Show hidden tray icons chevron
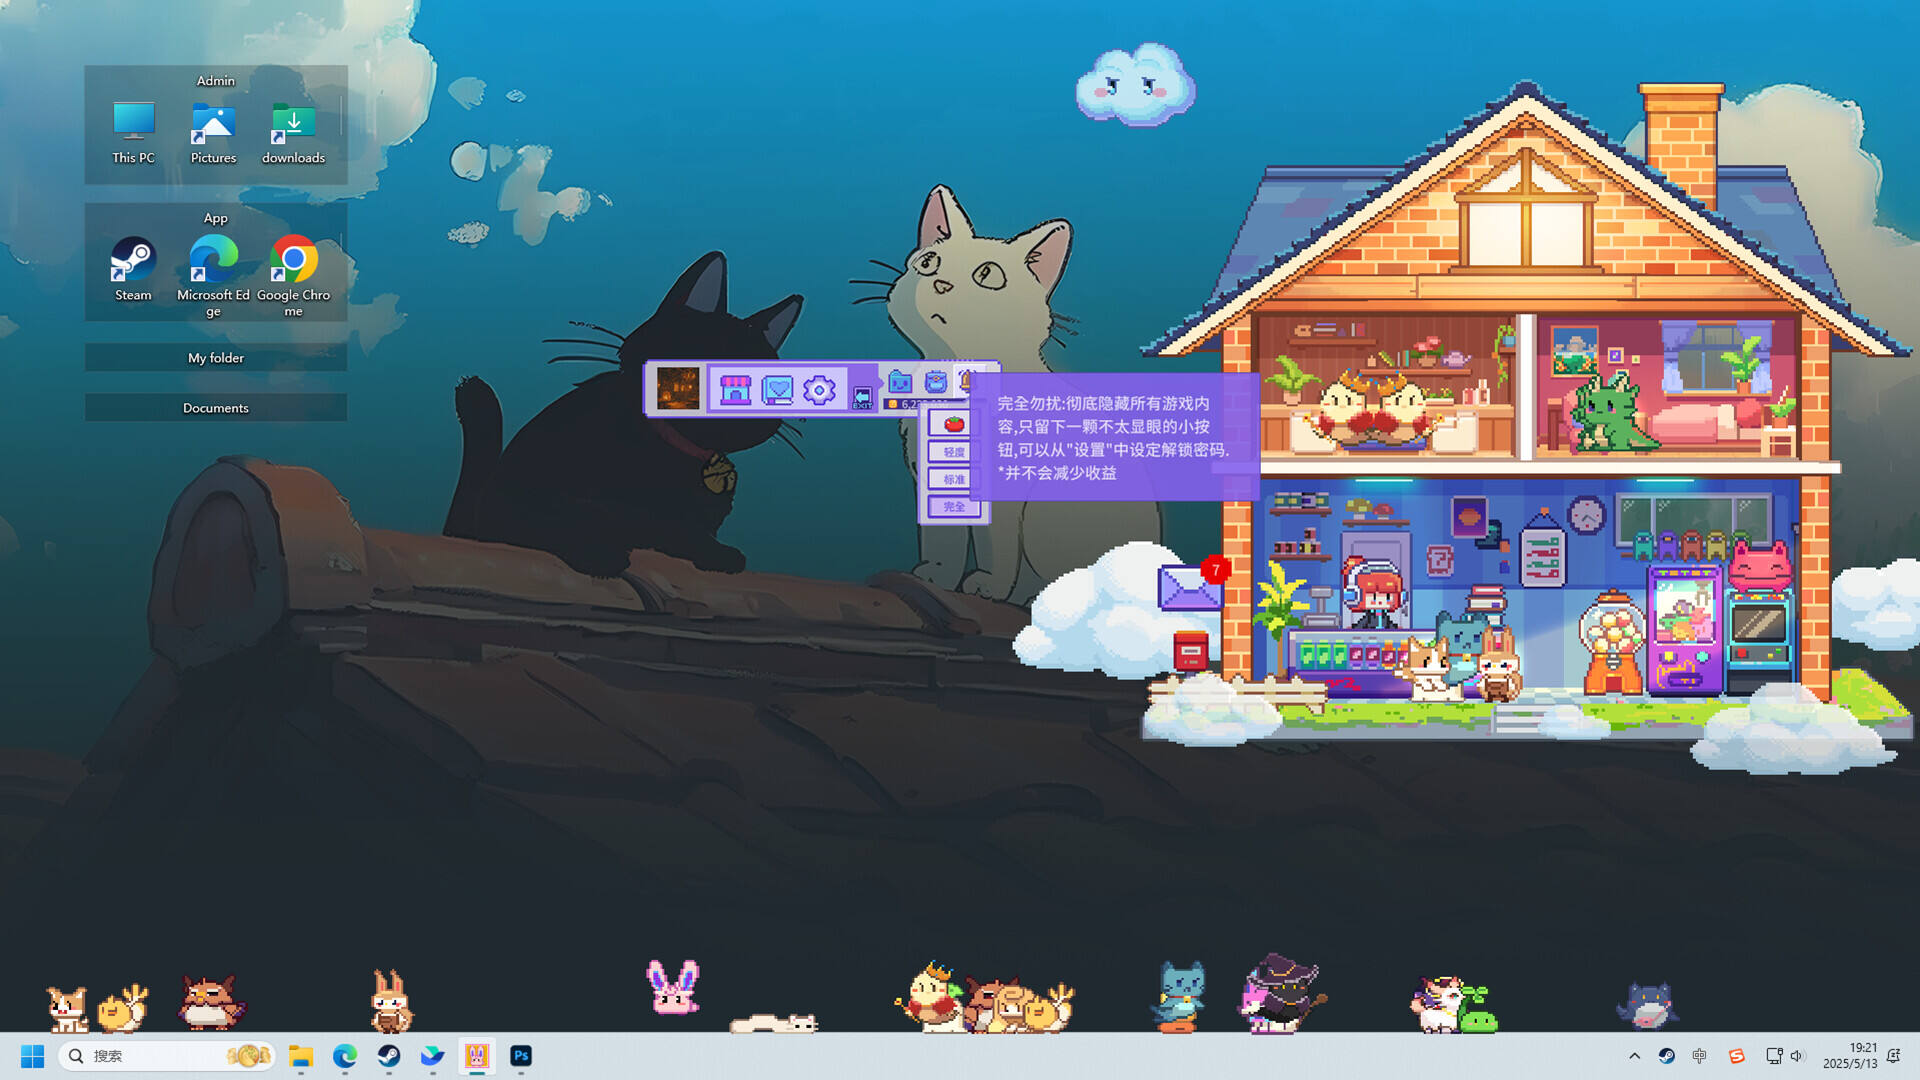This screenshot has width=1920, height=1080. click(x=1634, y=1056)
